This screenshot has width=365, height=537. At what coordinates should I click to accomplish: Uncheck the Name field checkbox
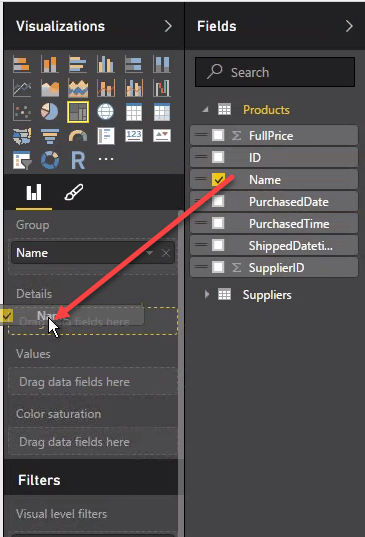coord(218,179)
